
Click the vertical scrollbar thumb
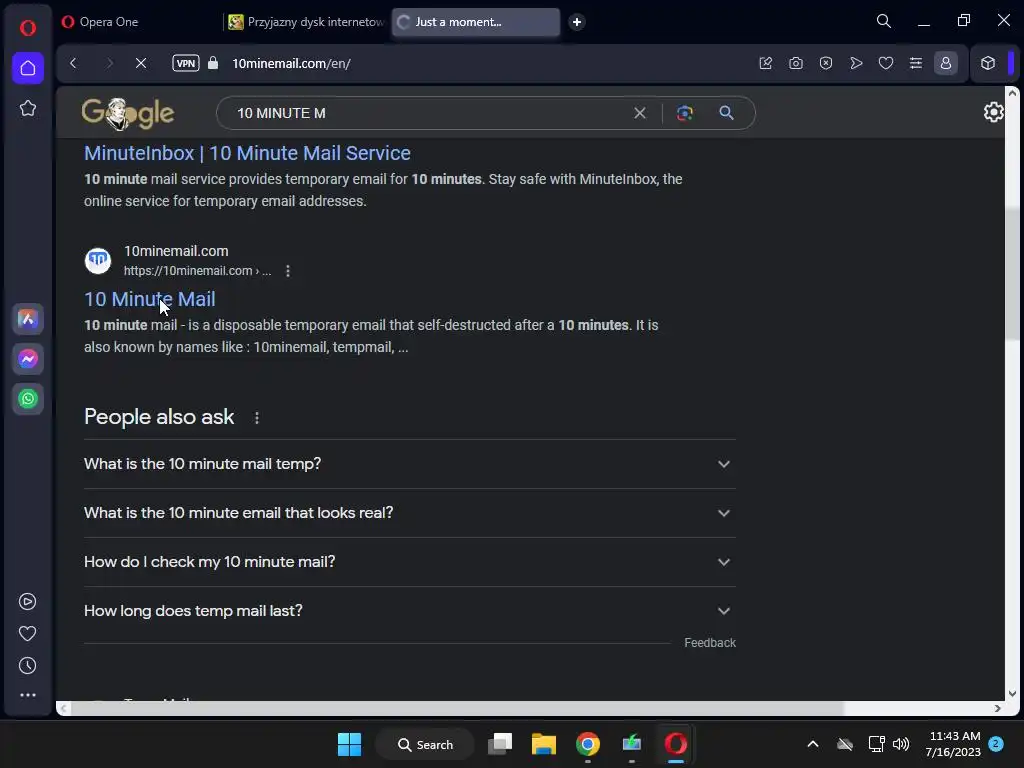(1013, 273)
